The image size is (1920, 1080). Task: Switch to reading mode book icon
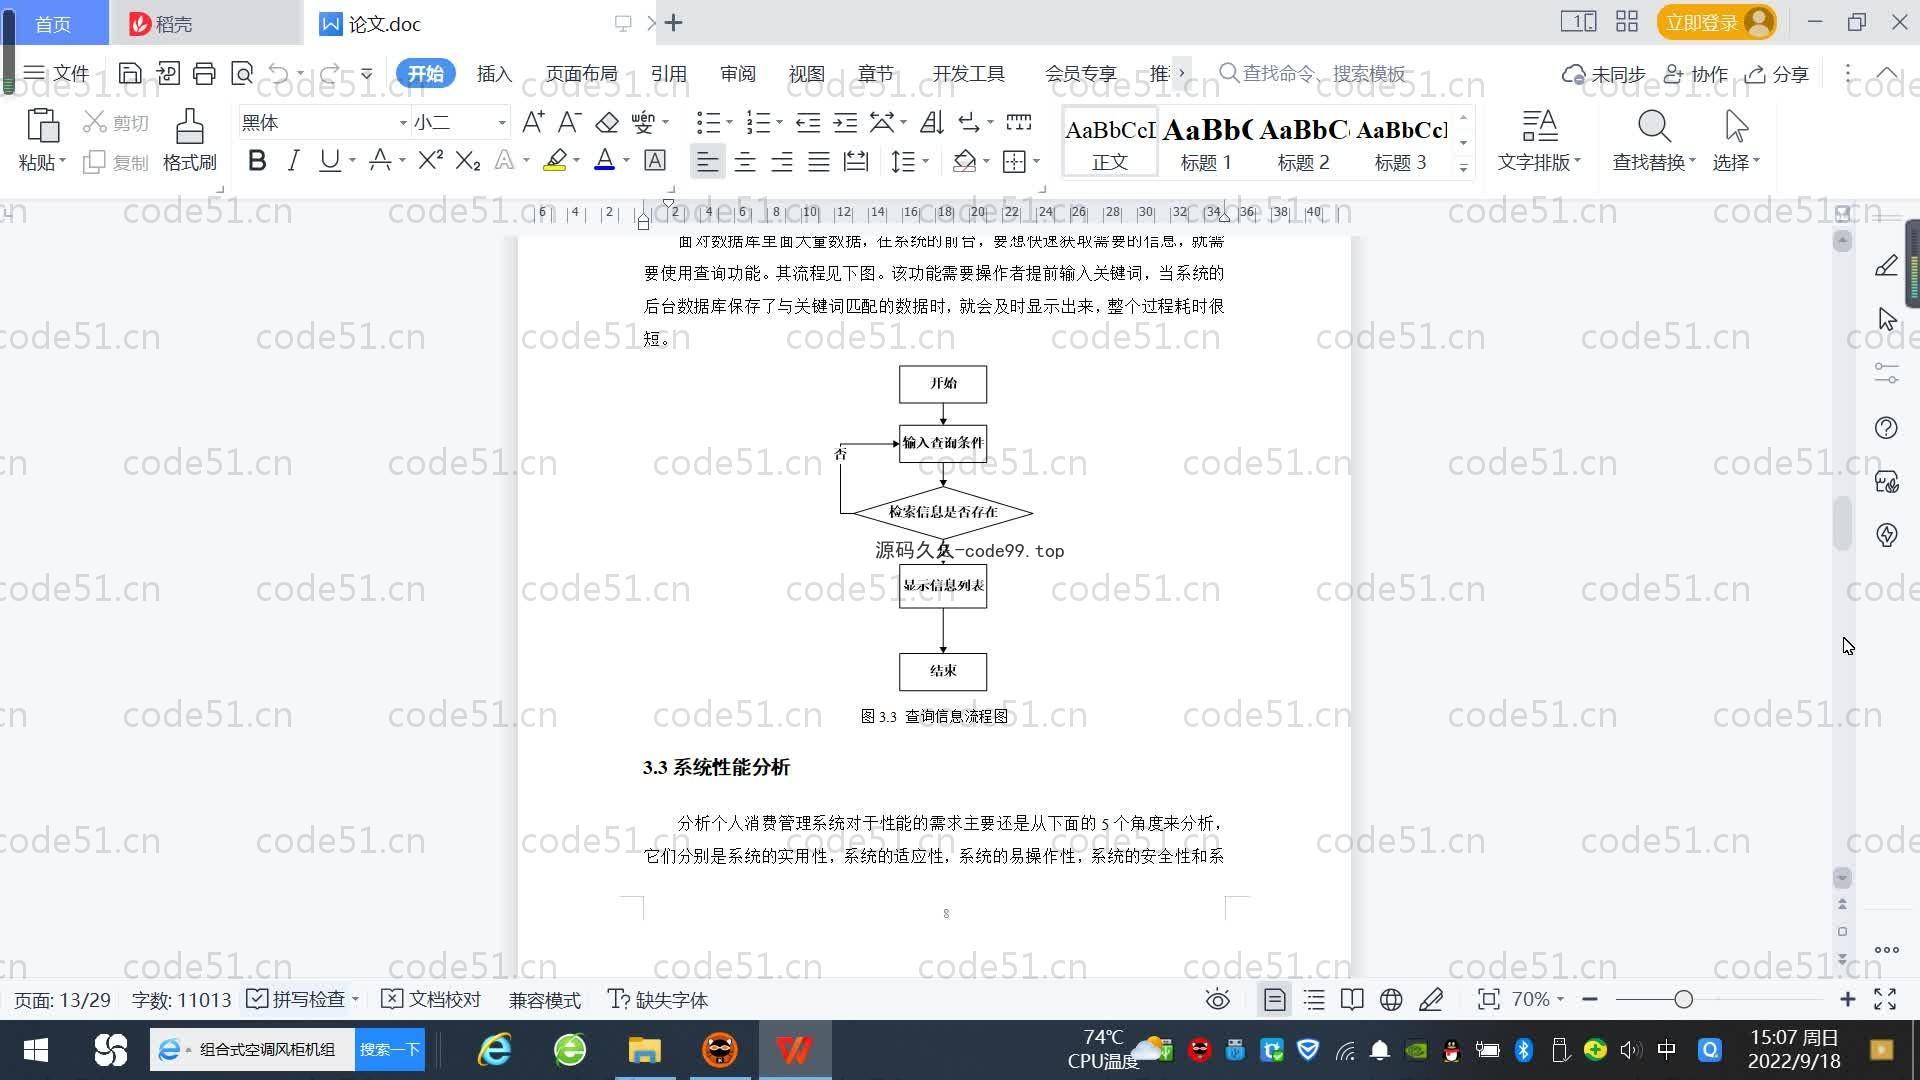click(x=1352, y=1000)
